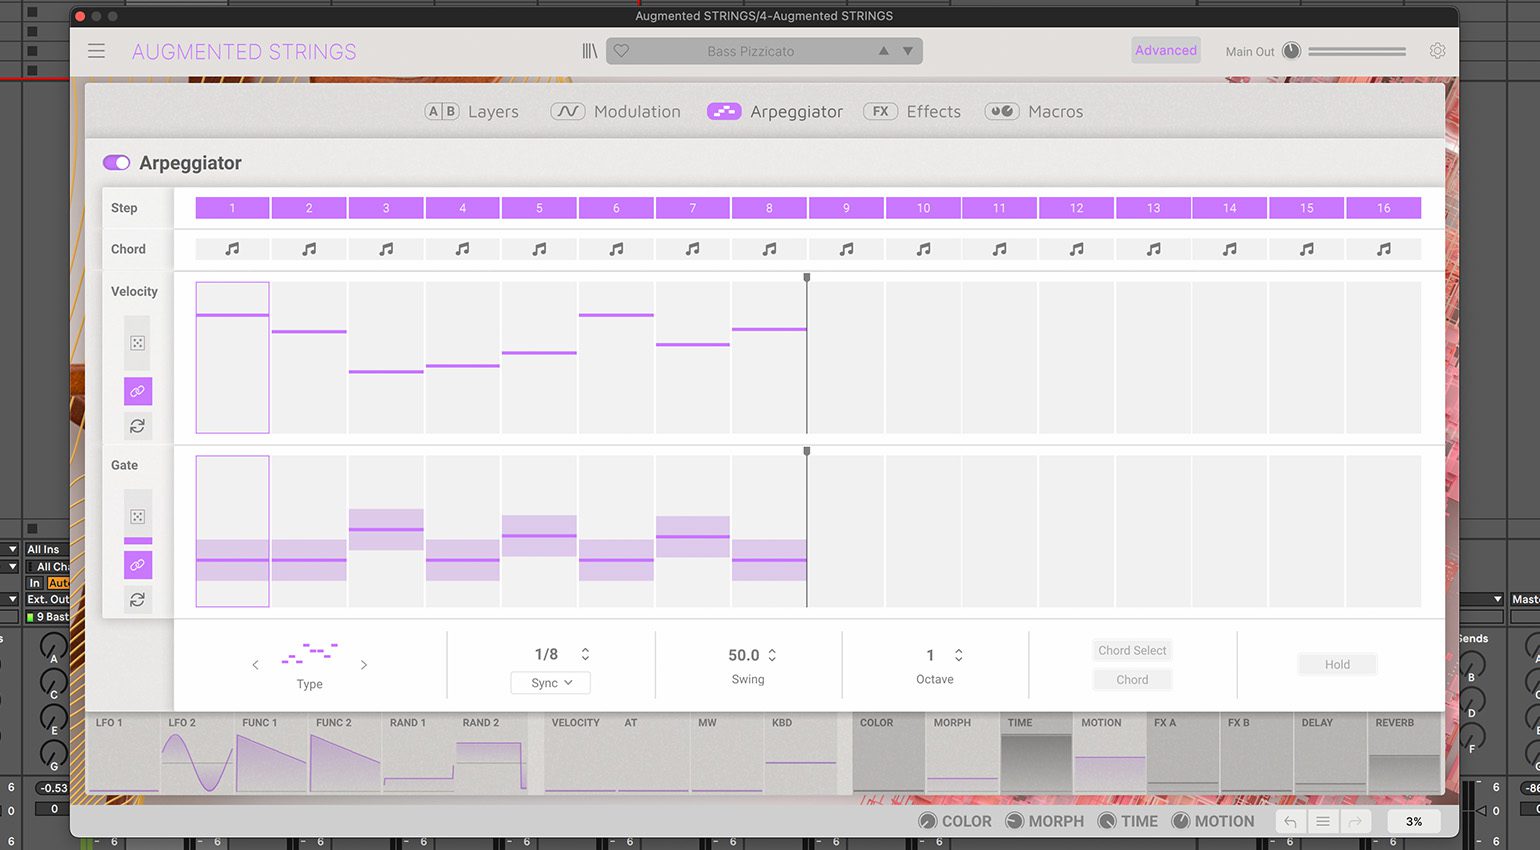Redo action in bottom bar

[x=1355, y=822]
